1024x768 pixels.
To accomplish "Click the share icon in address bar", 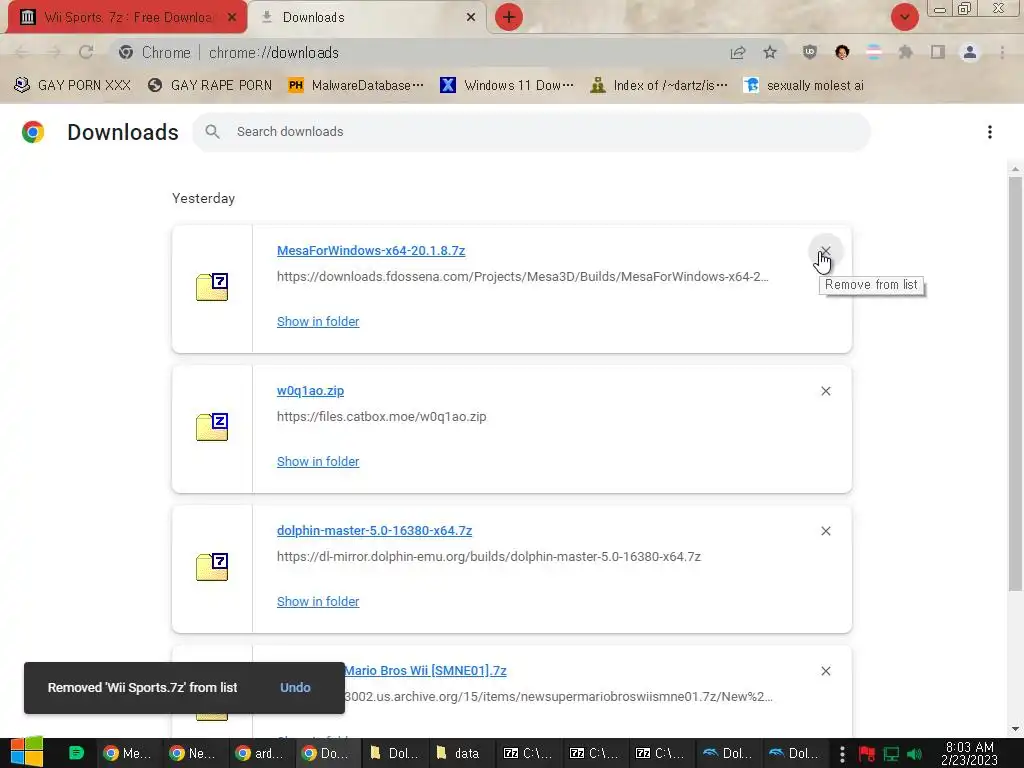I will point(738,52).
